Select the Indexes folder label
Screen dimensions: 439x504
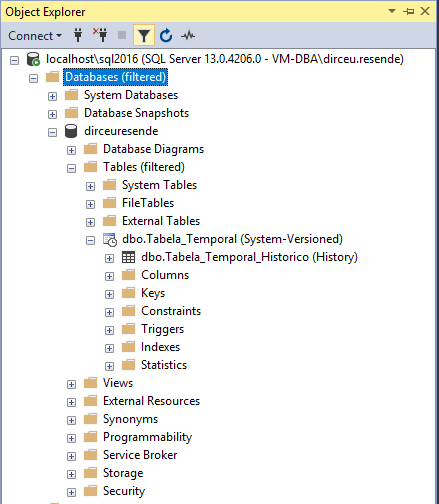tap(160, 347)
